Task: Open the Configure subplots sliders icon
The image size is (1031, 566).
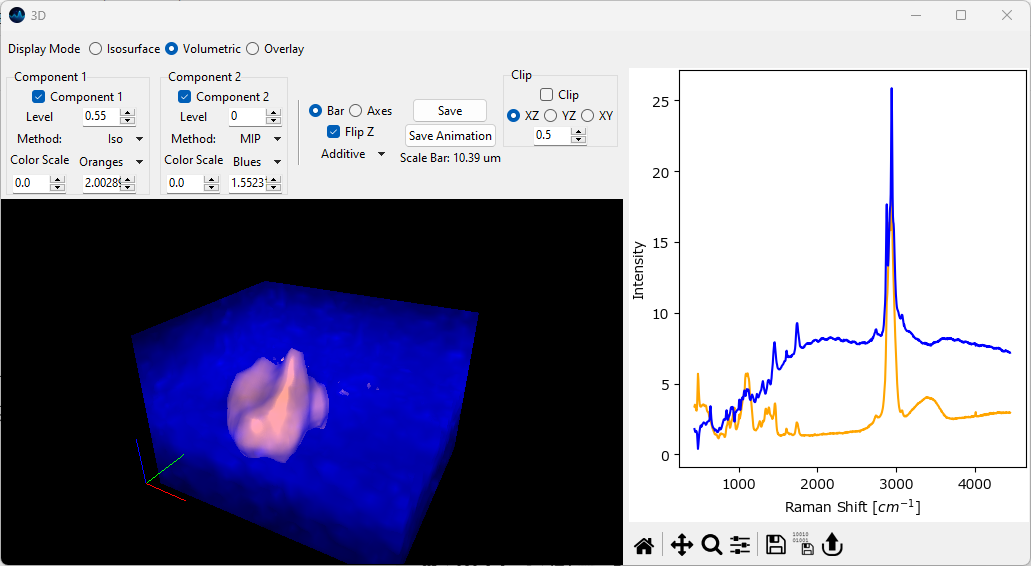Action: coord(740,545)
